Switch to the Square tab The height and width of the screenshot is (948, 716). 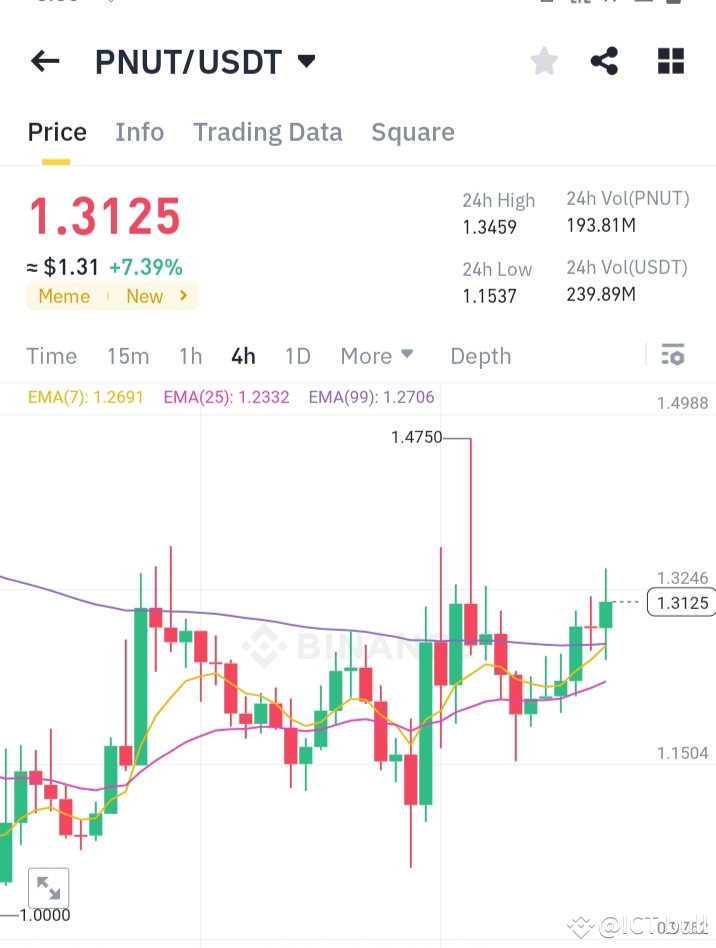pos(412,132)
